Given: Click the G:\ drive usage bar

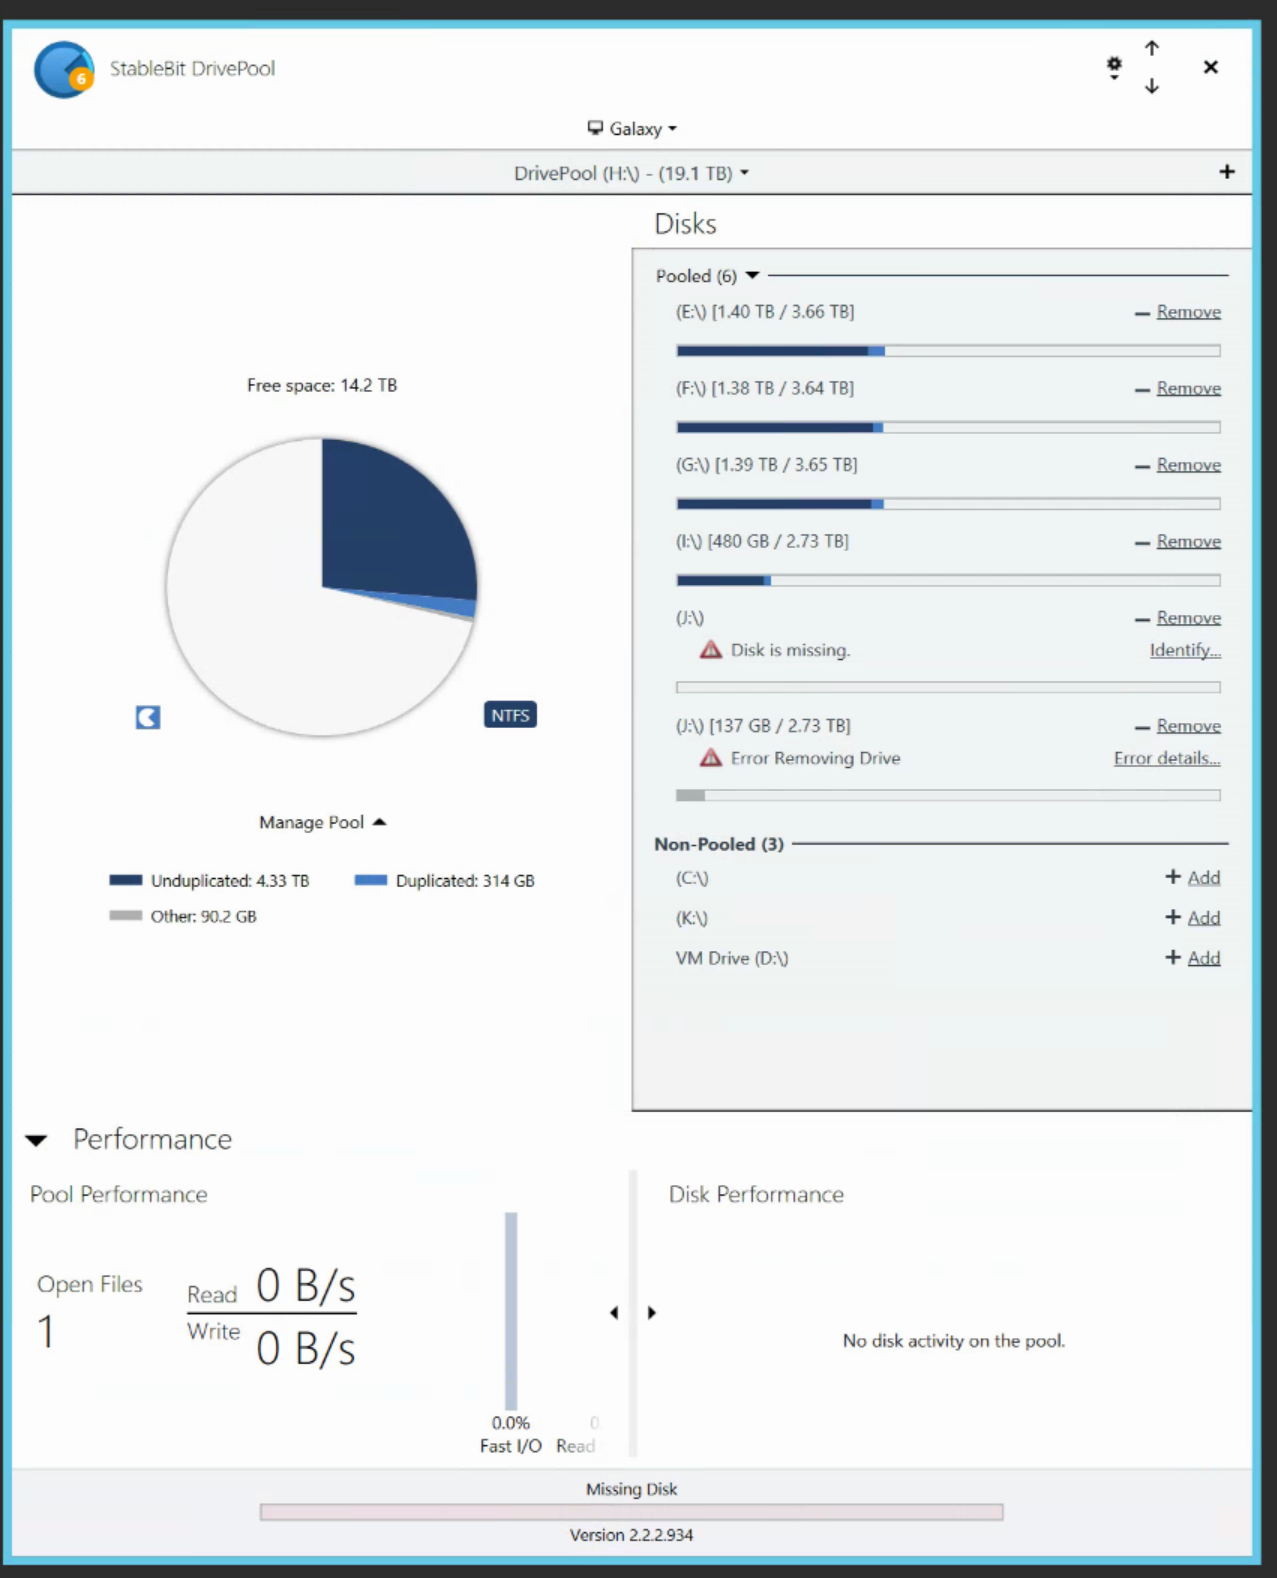Looking at the screenshot, I should (948, 504).
